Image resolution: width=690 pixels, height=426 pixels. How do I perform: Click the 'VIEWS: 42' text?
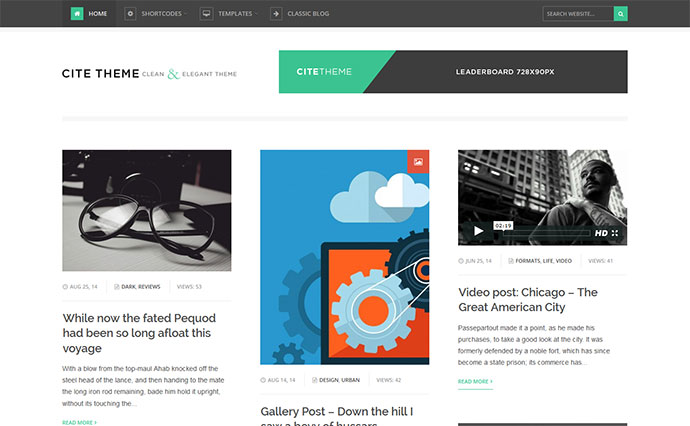[389, 380]
